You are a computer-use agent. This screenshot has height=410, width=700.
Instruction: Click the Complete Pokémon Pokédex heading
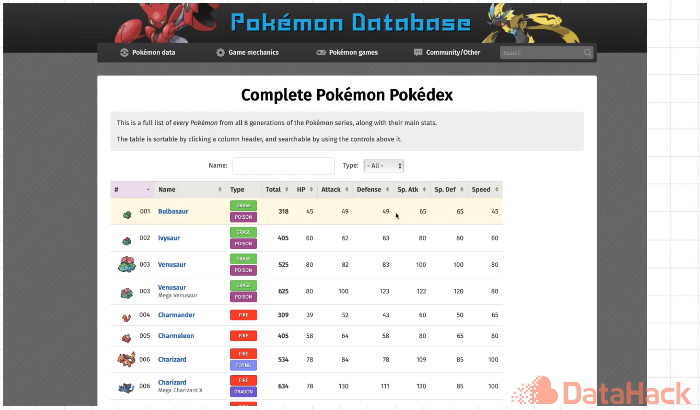pos(347,95)
